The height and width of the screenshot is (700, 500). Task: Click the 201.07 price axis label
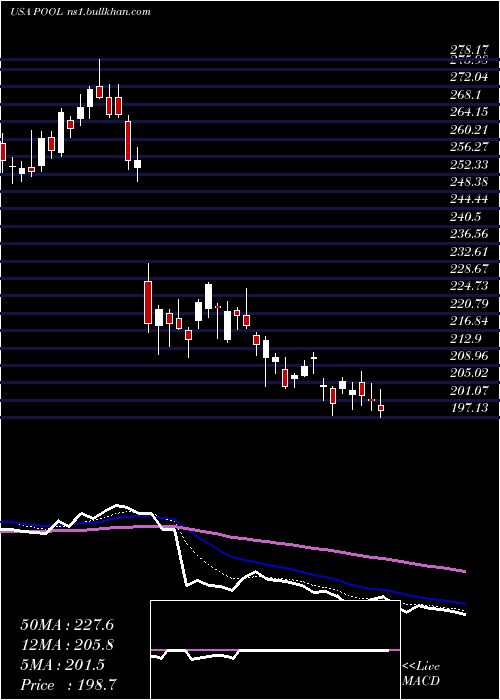tap(469, 392)
